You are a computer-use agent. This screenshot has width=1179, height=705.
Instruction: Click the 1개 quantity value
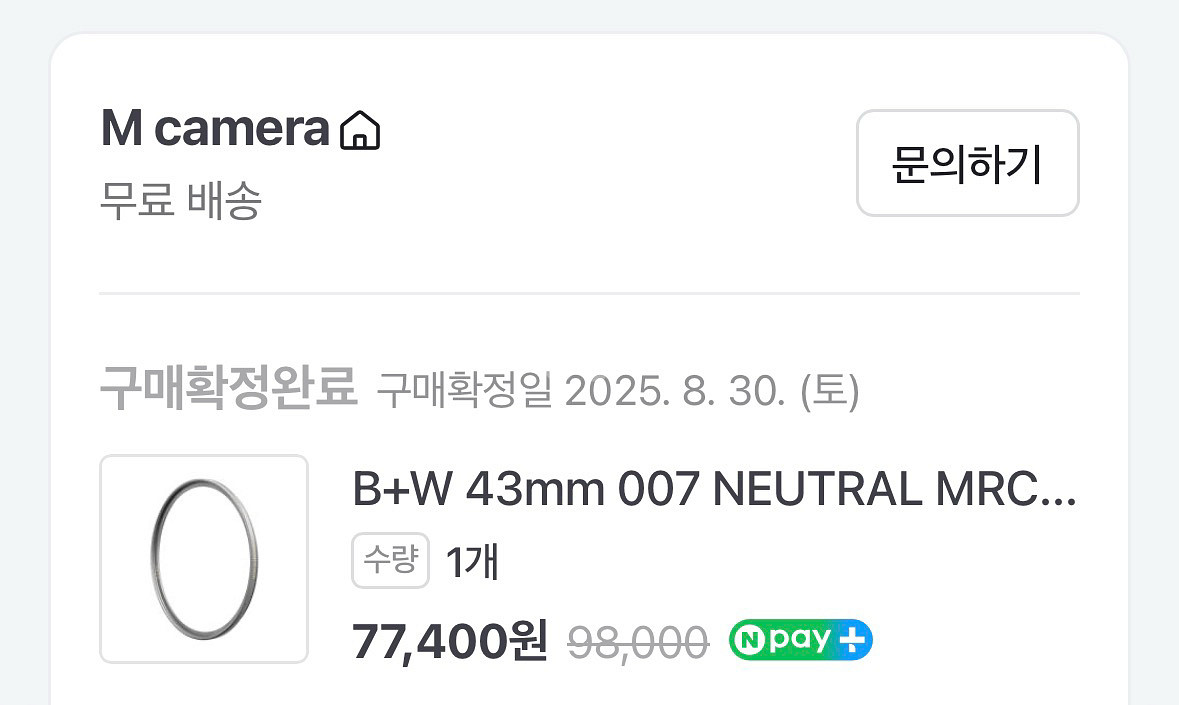point(472,563)
